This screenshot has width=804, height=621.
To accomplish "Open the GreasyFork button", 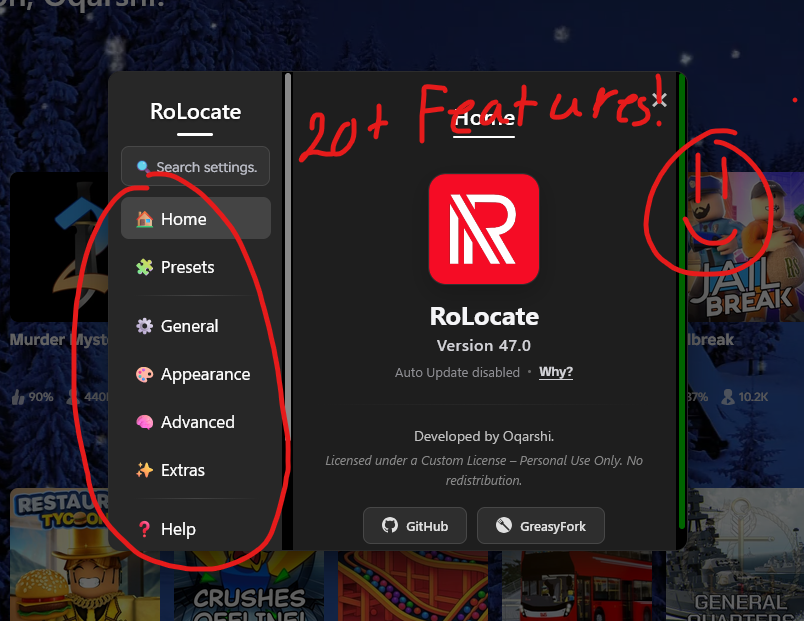I will [x=540, y=526].
